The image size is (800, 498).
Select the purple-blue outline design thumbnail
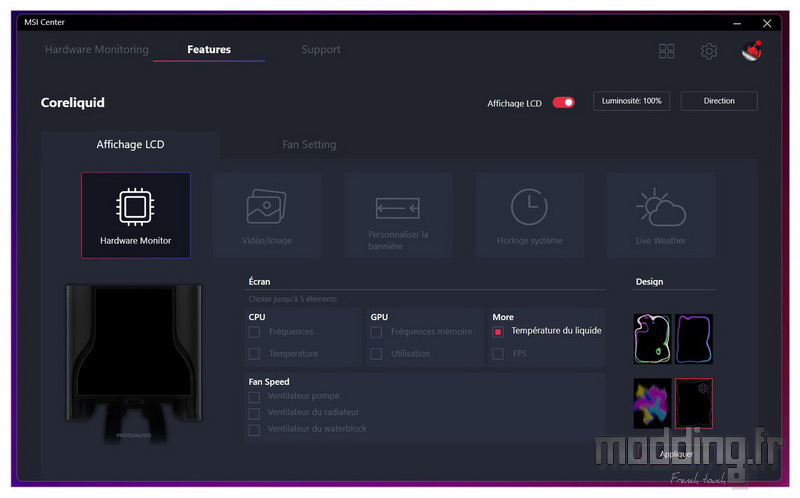pyautogui.click(x=694, y=339)
